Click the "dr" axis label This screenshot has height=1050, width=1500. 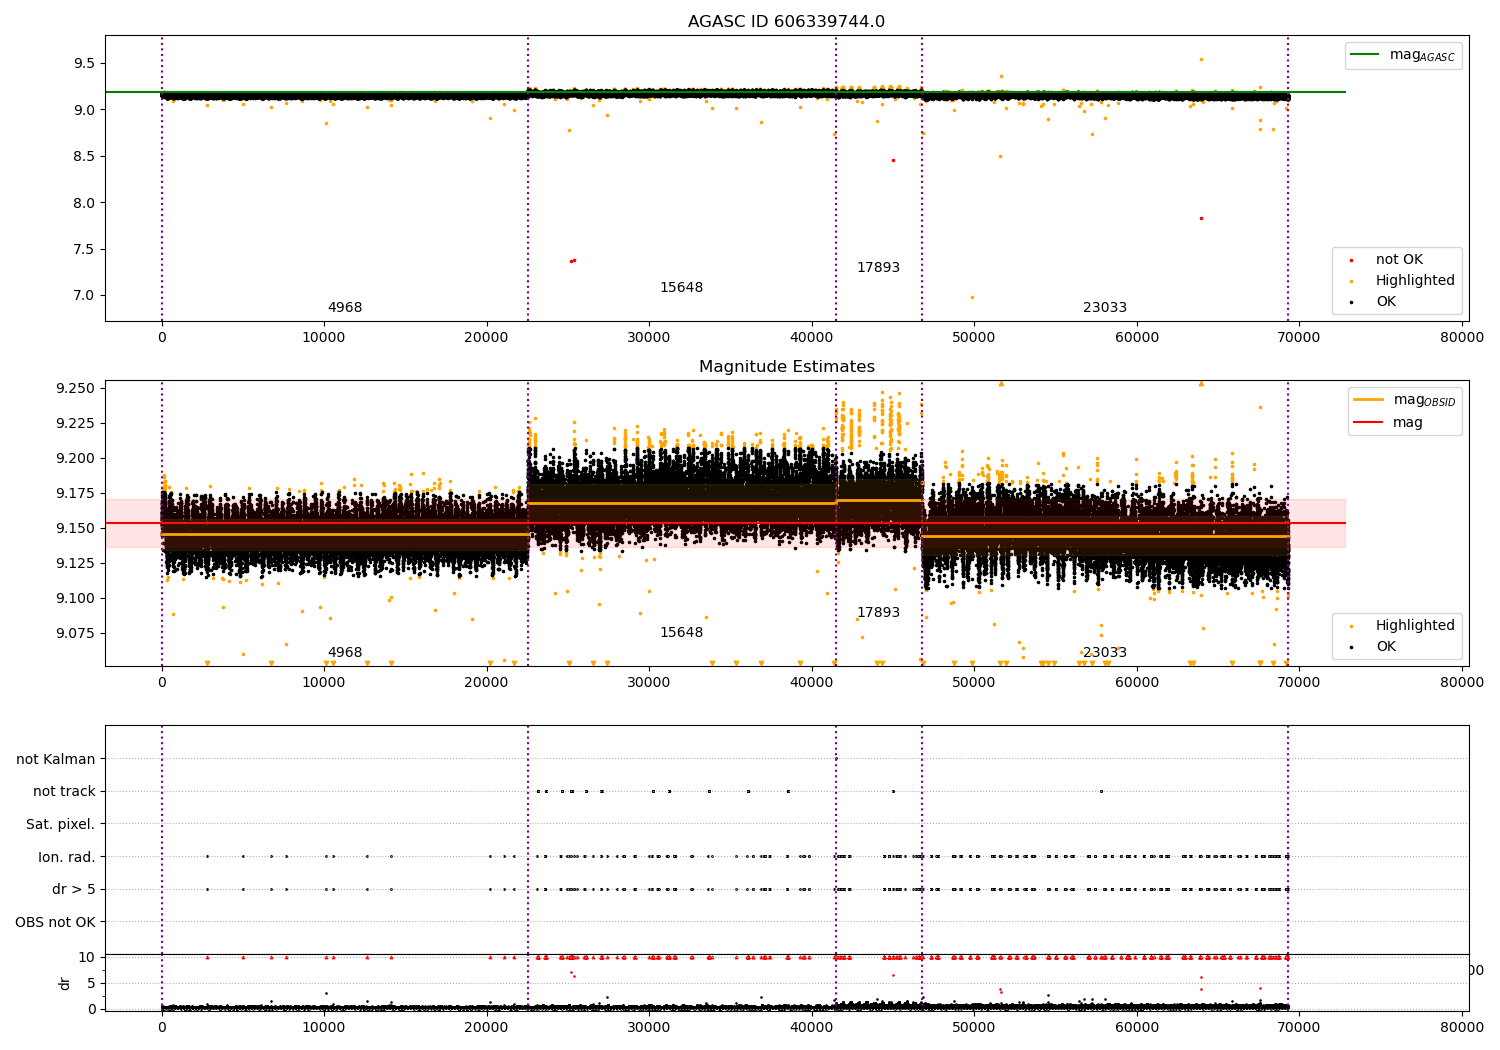(65, 983)
